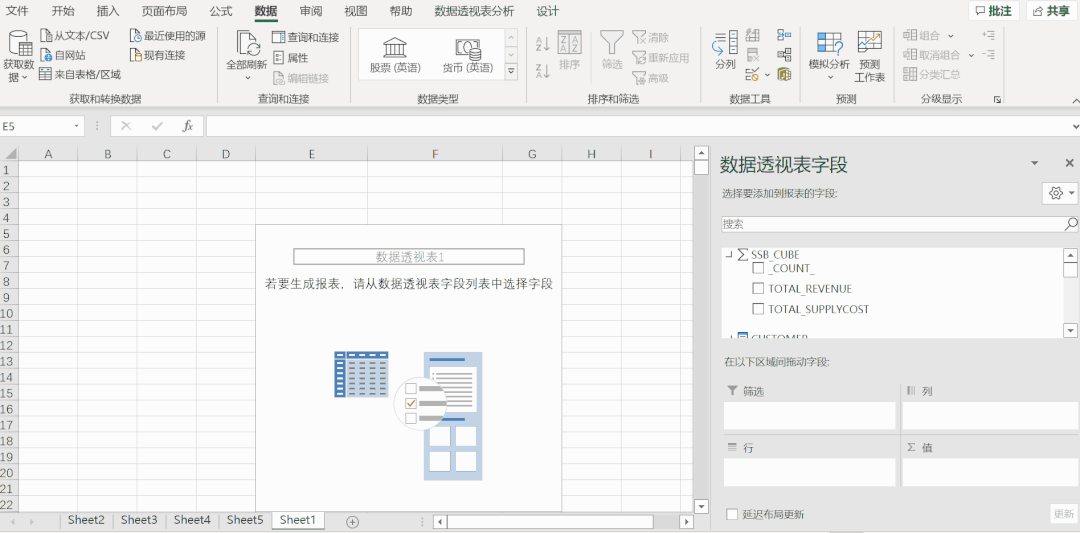Run Text to Columns (分列)
1080x533 pixels.
click(725, 51)
